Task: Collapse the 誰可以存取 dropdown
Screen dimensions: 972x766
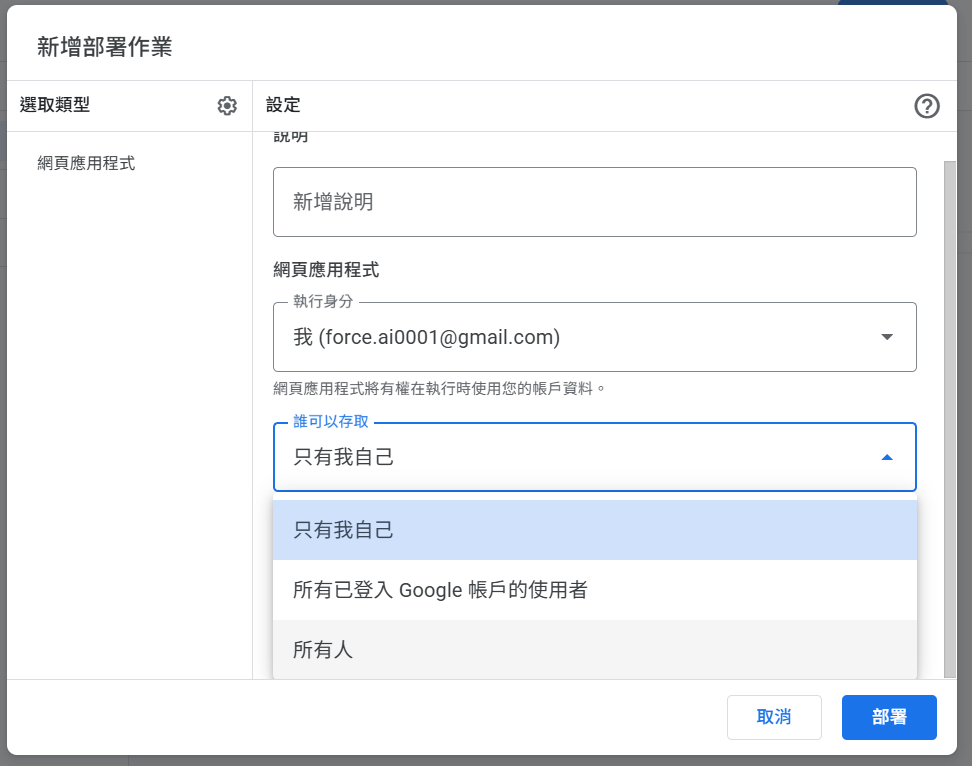Action: [x=594, y=457]
